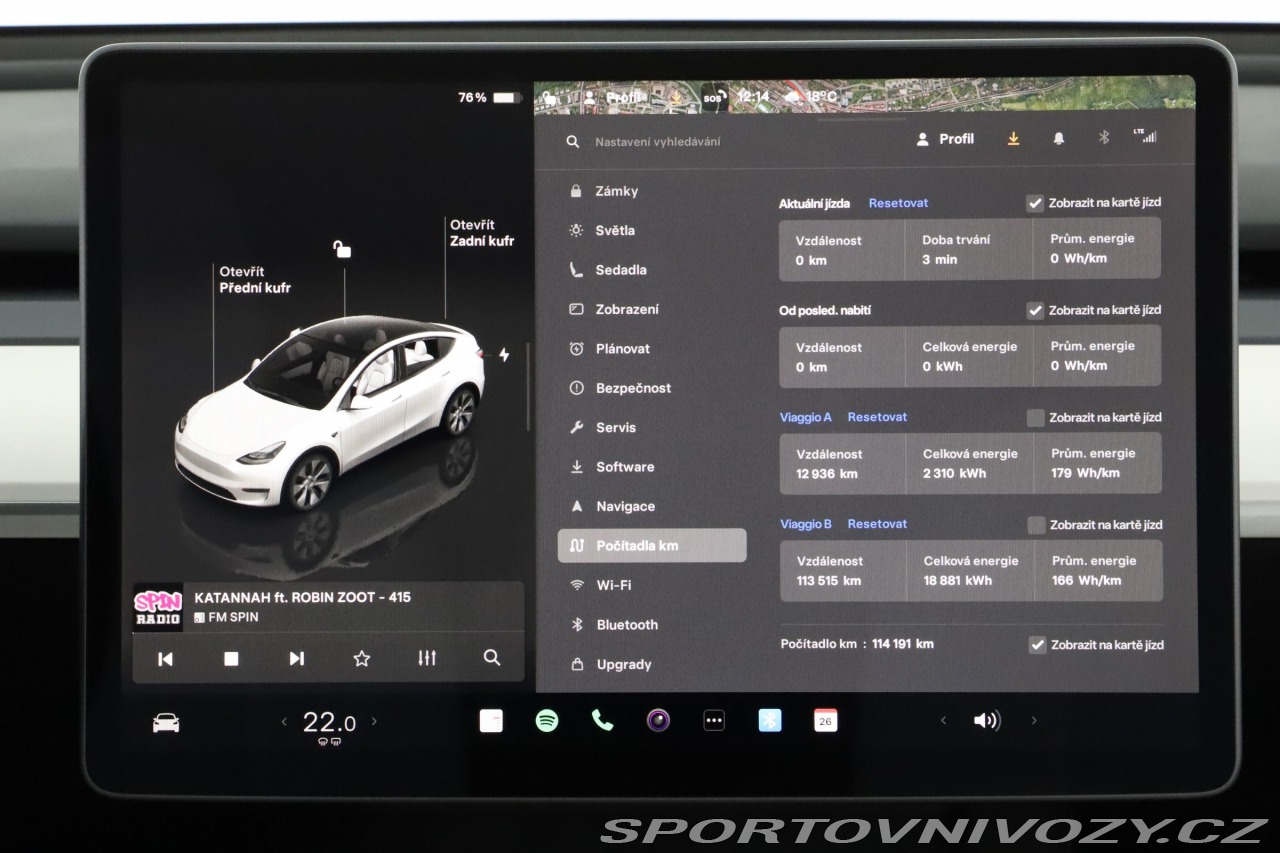This screenshot has width=1280, height=853.
Task: Tap the speaker volume icon
Action: click(987, 720)
